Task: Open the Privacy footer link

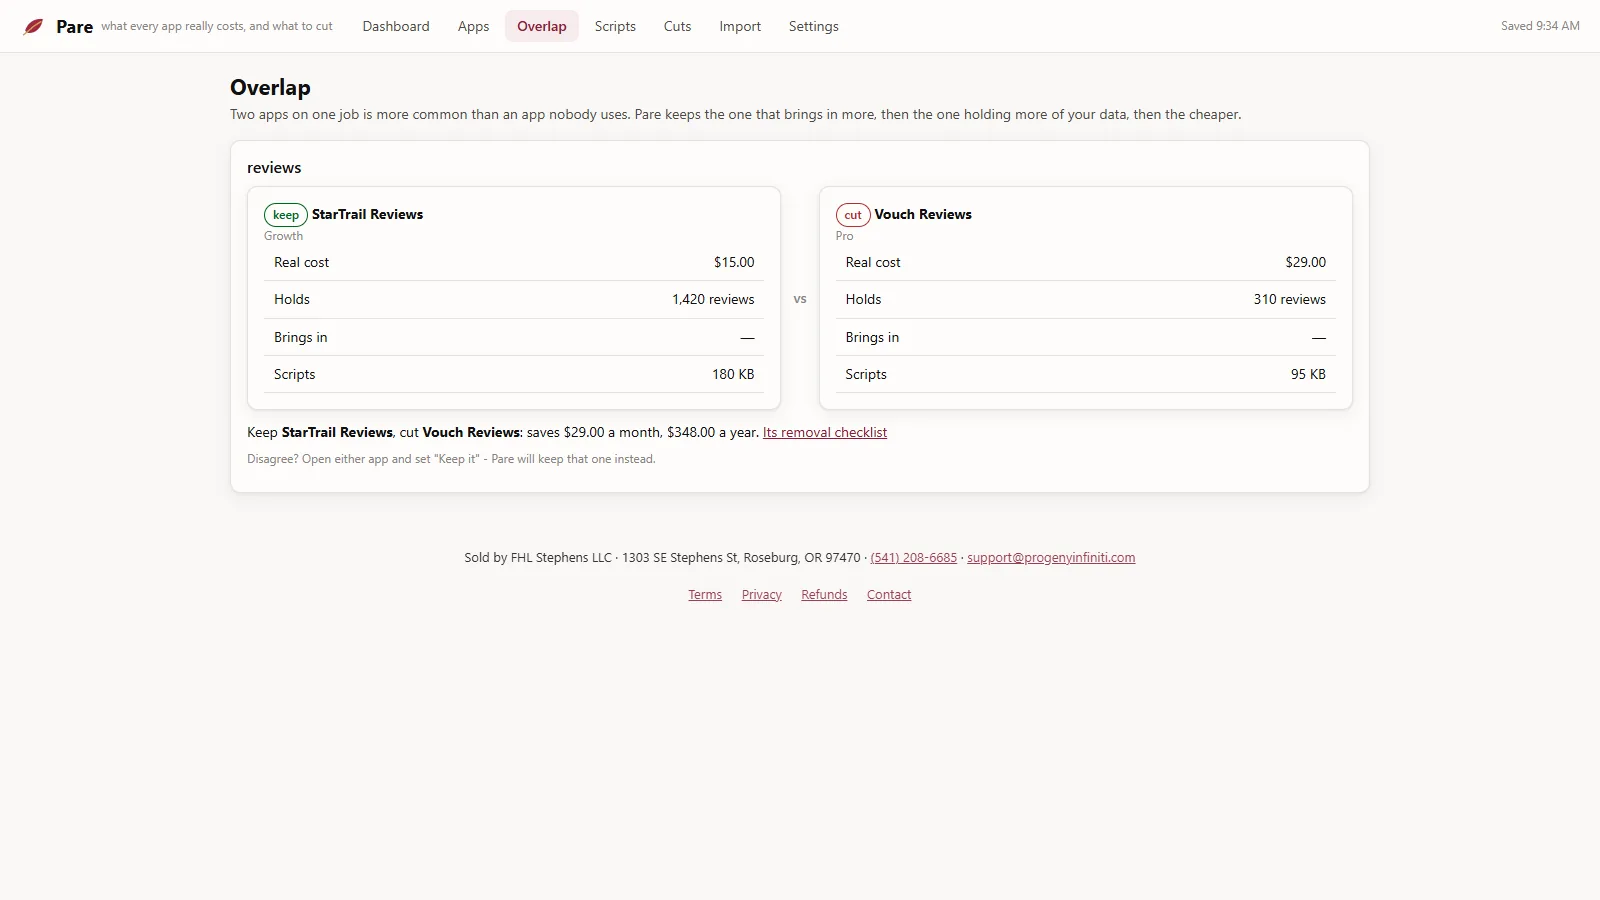Action: pos(761,595)
